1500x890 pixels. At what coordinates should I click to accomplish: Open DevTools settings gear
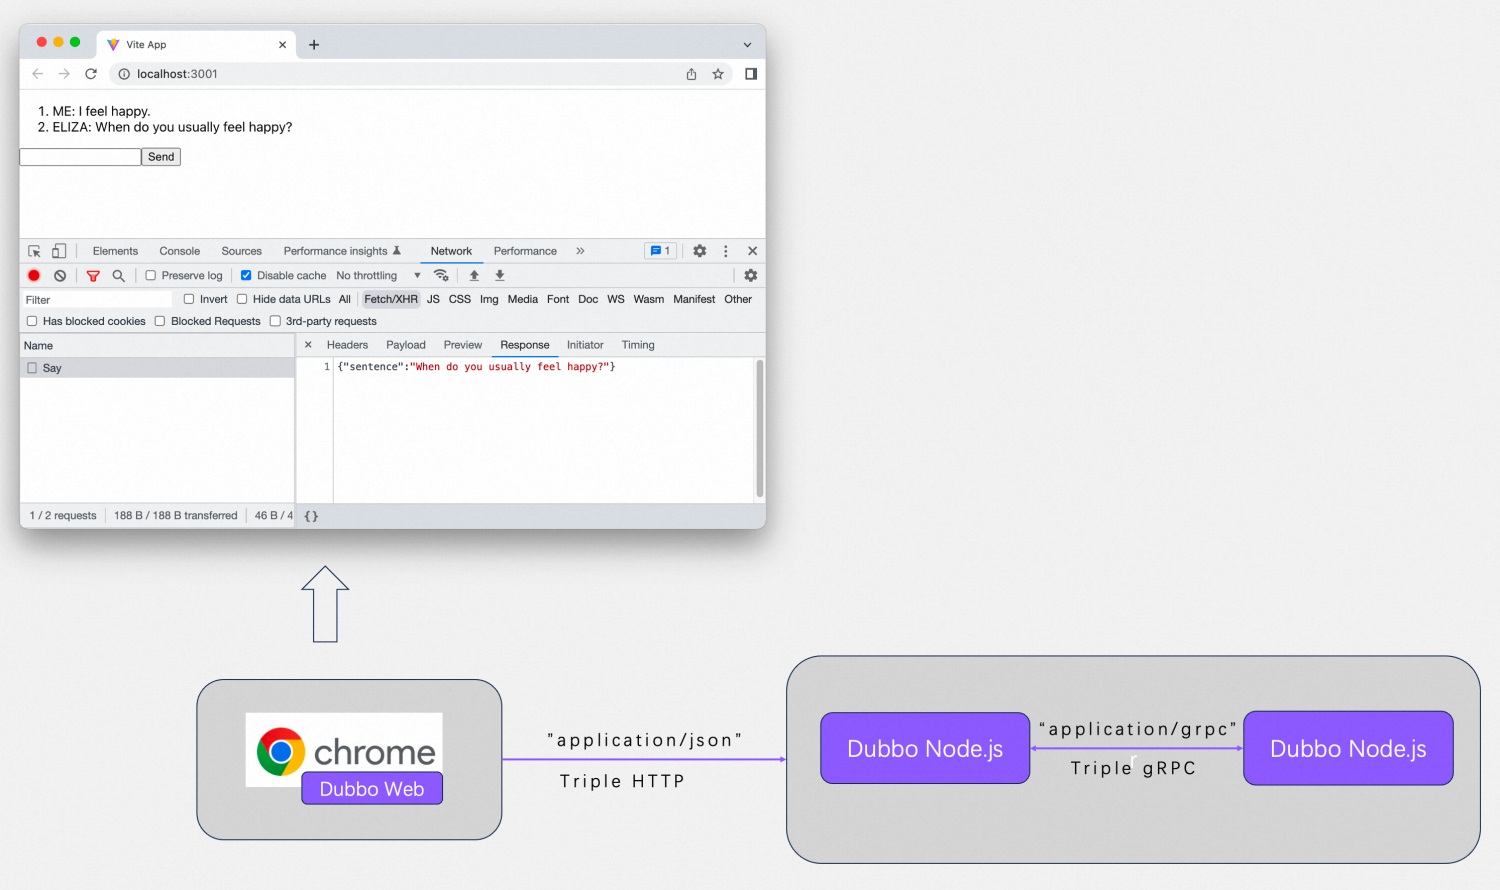700,251
